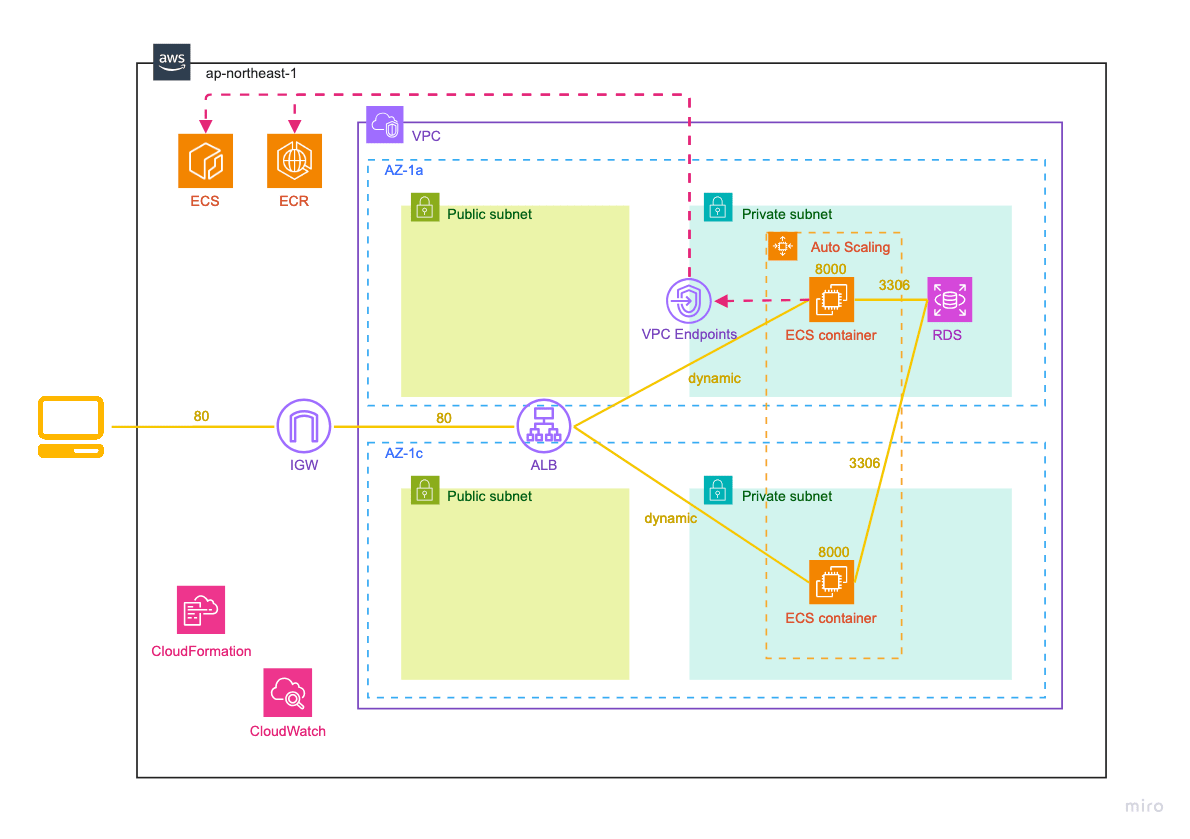Select the RDS text label
This screenshot has height=839, width=1190.
pos(947,335)
